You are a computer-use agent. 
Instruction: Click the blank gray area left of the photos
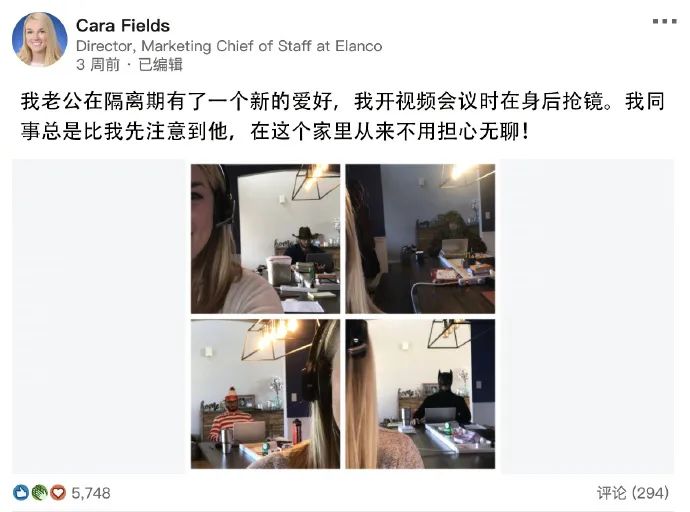99,316
